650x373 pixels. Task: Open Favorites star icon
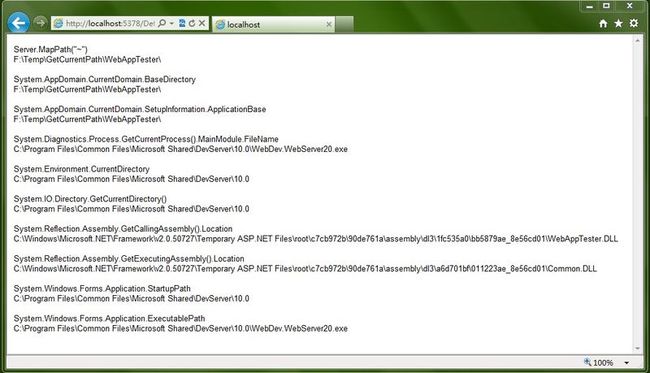618,24
